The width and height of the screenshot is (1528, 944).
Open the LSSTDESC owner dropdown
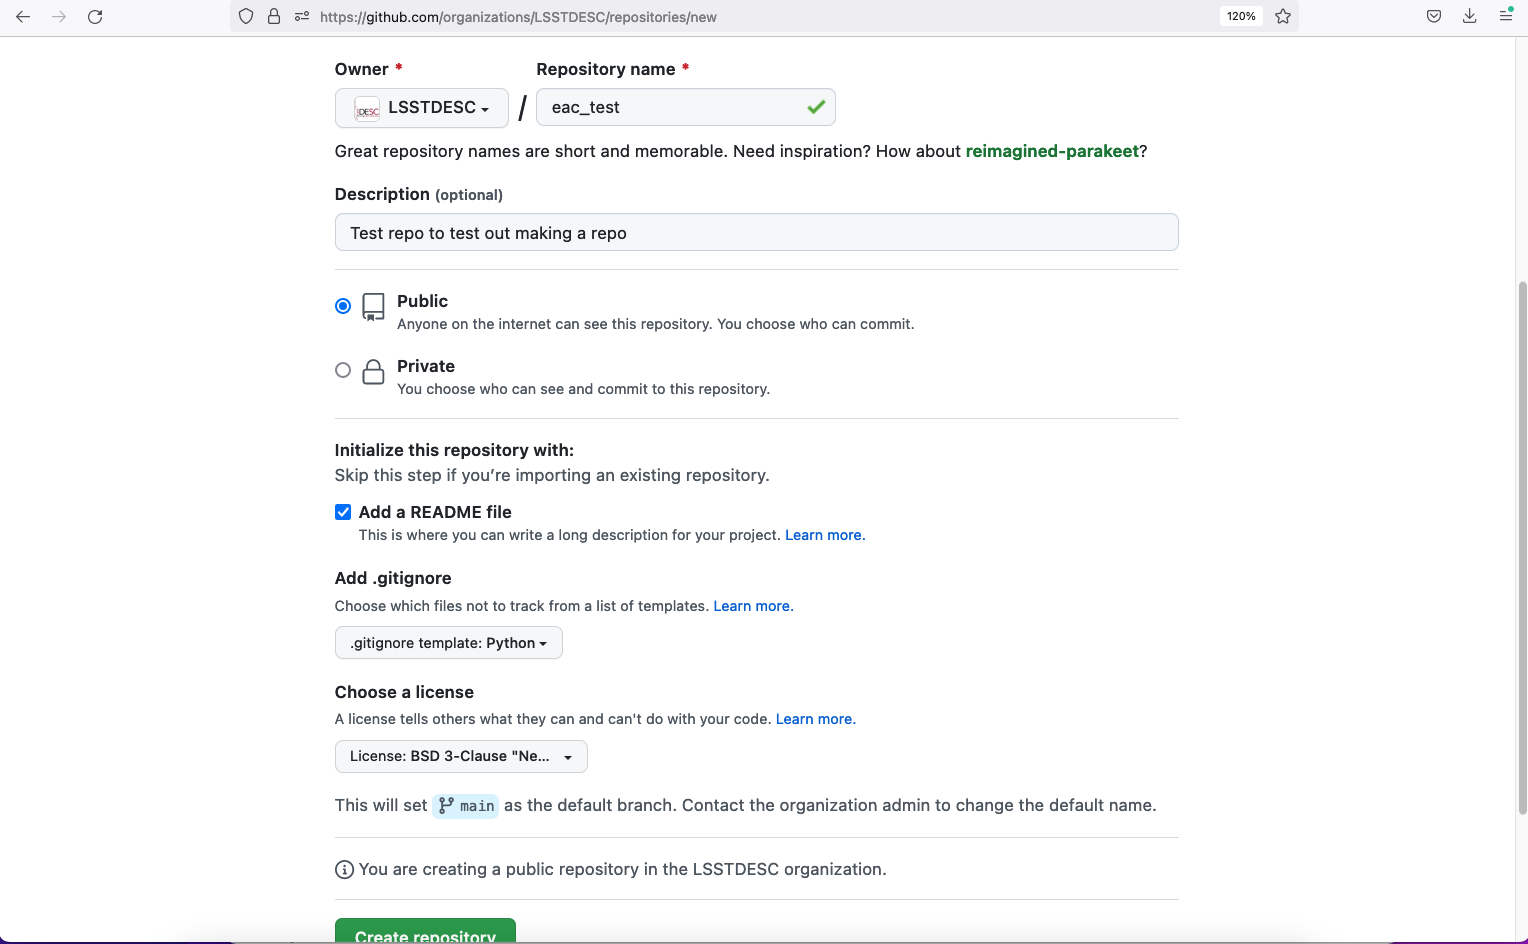click(422, 108)
